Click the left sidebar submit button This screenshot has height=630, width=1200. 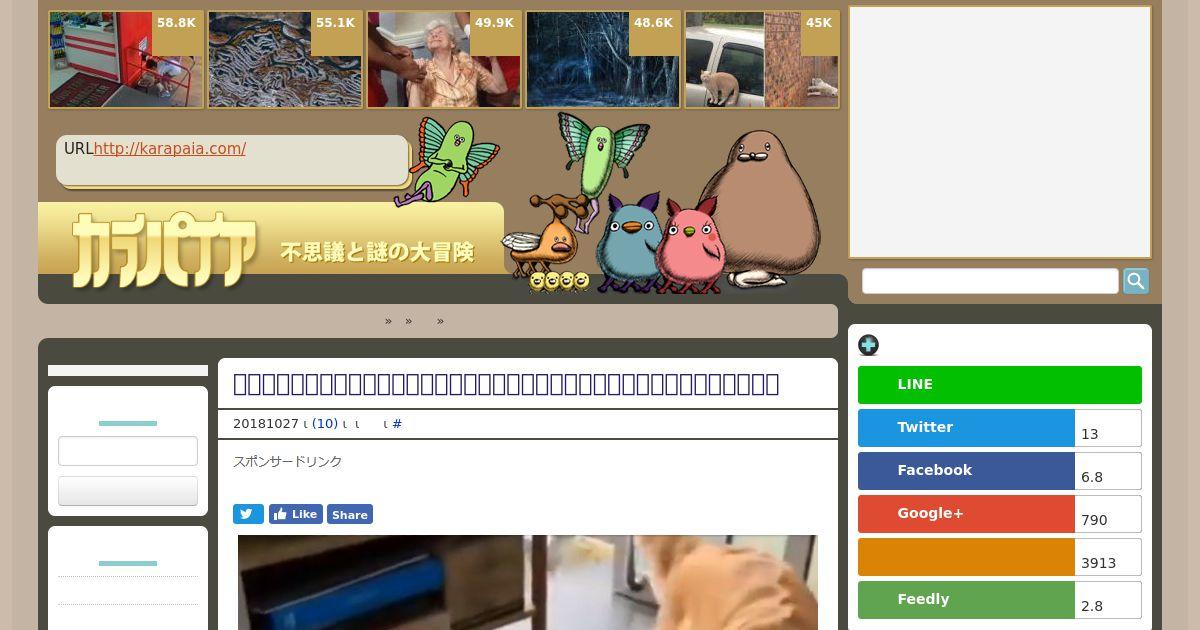click(128, 491)
